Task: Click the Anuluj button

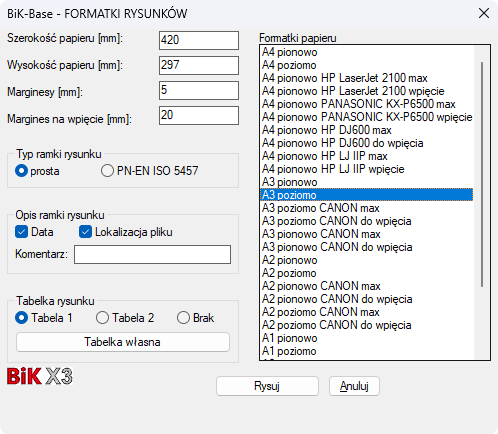Action: (354, 386)
